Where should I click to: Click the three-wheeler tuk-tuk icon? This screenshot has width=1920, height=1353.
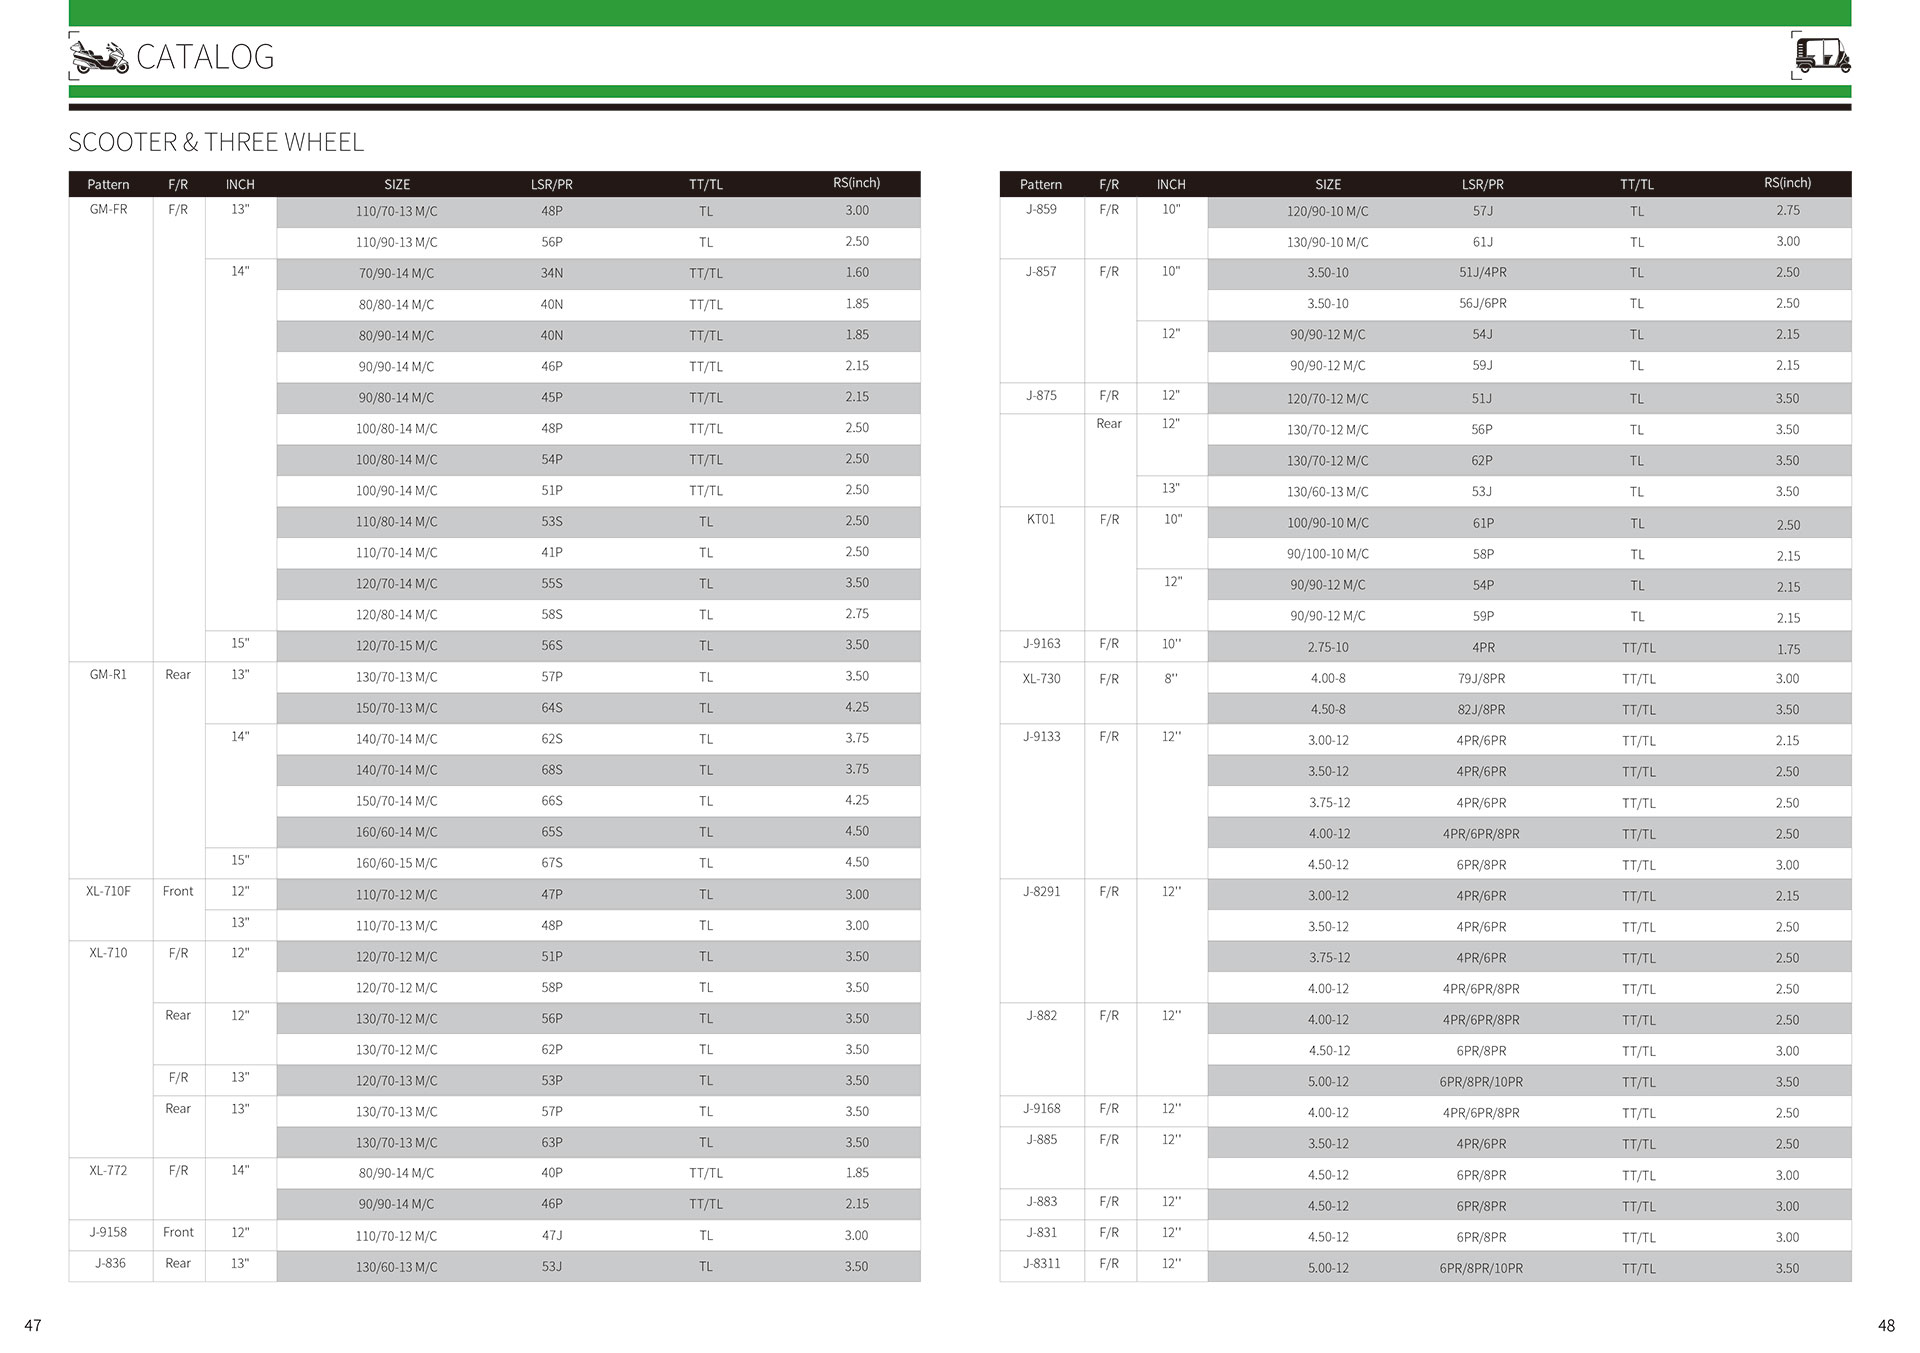coord(1822,55)
